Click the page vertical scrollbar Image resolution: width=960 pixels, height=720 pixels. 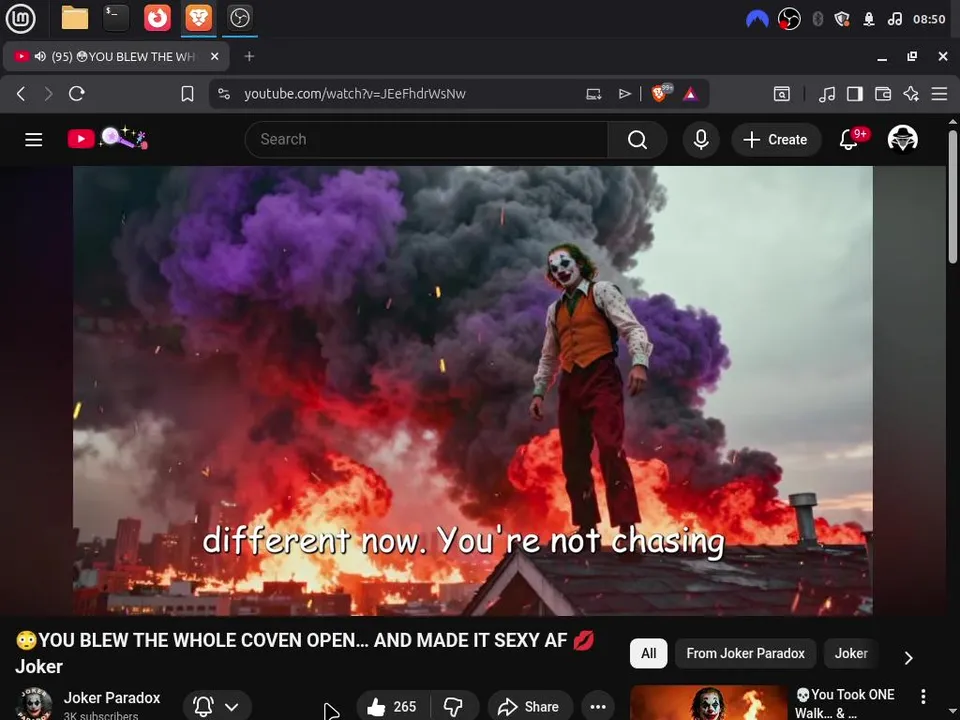952,196
